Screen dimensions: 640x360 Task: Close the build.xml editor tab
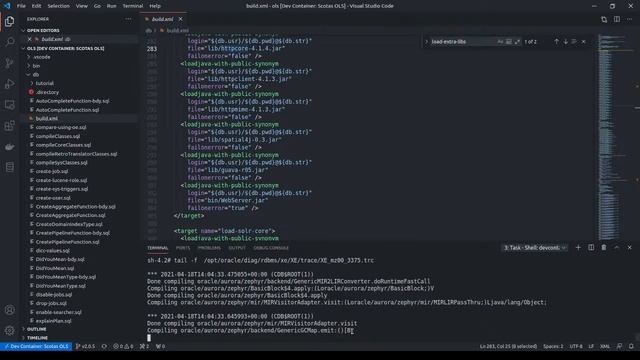(180, 19)
